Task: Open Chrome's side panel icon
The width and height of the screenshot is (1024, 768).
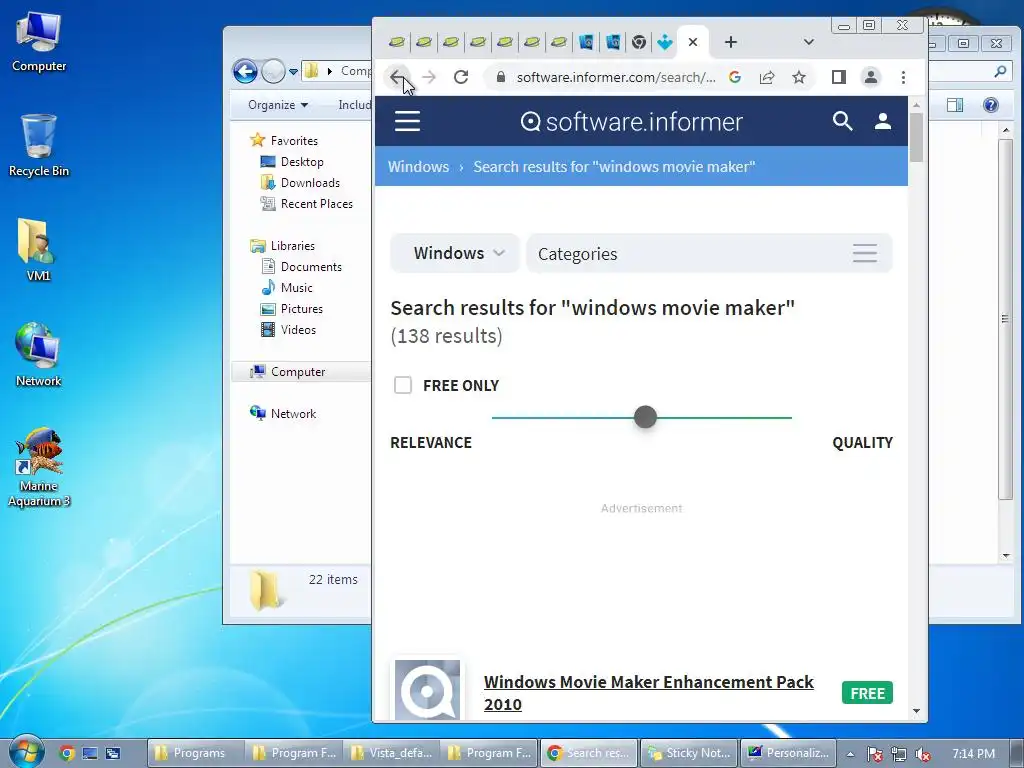Action: click(x=839, y=77)
